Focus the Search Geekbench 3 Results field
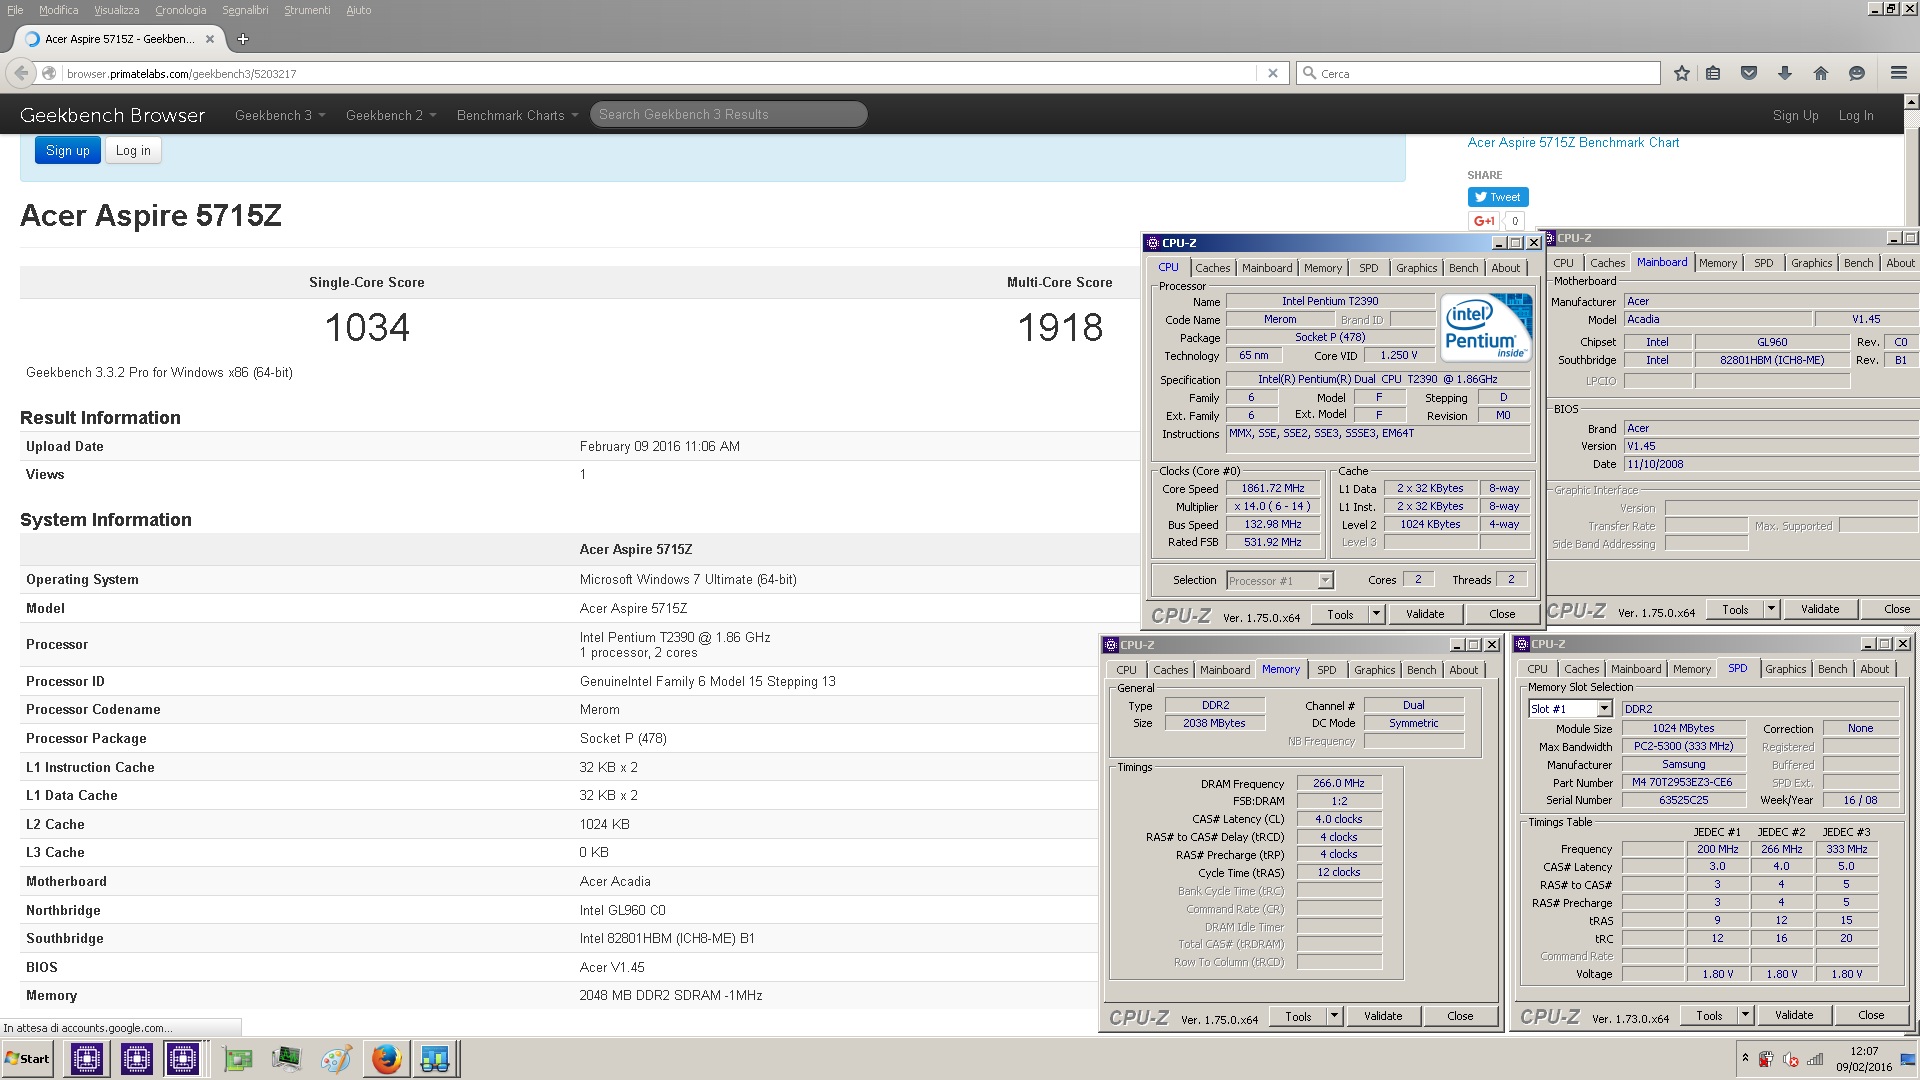This screenshot has width=1920, height=1080. [728, 115]
